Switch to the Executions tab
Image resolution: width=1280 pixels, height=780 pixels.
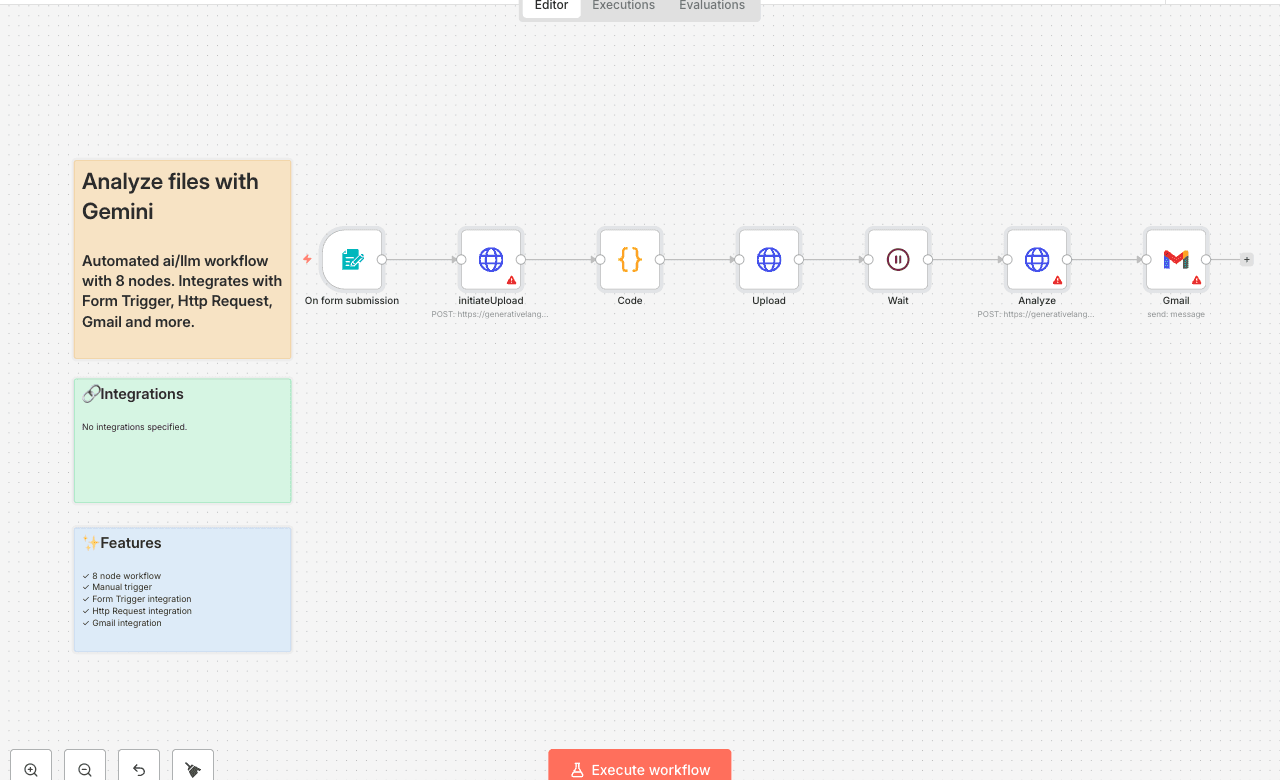pyautogui.click(x=622, y=5)
